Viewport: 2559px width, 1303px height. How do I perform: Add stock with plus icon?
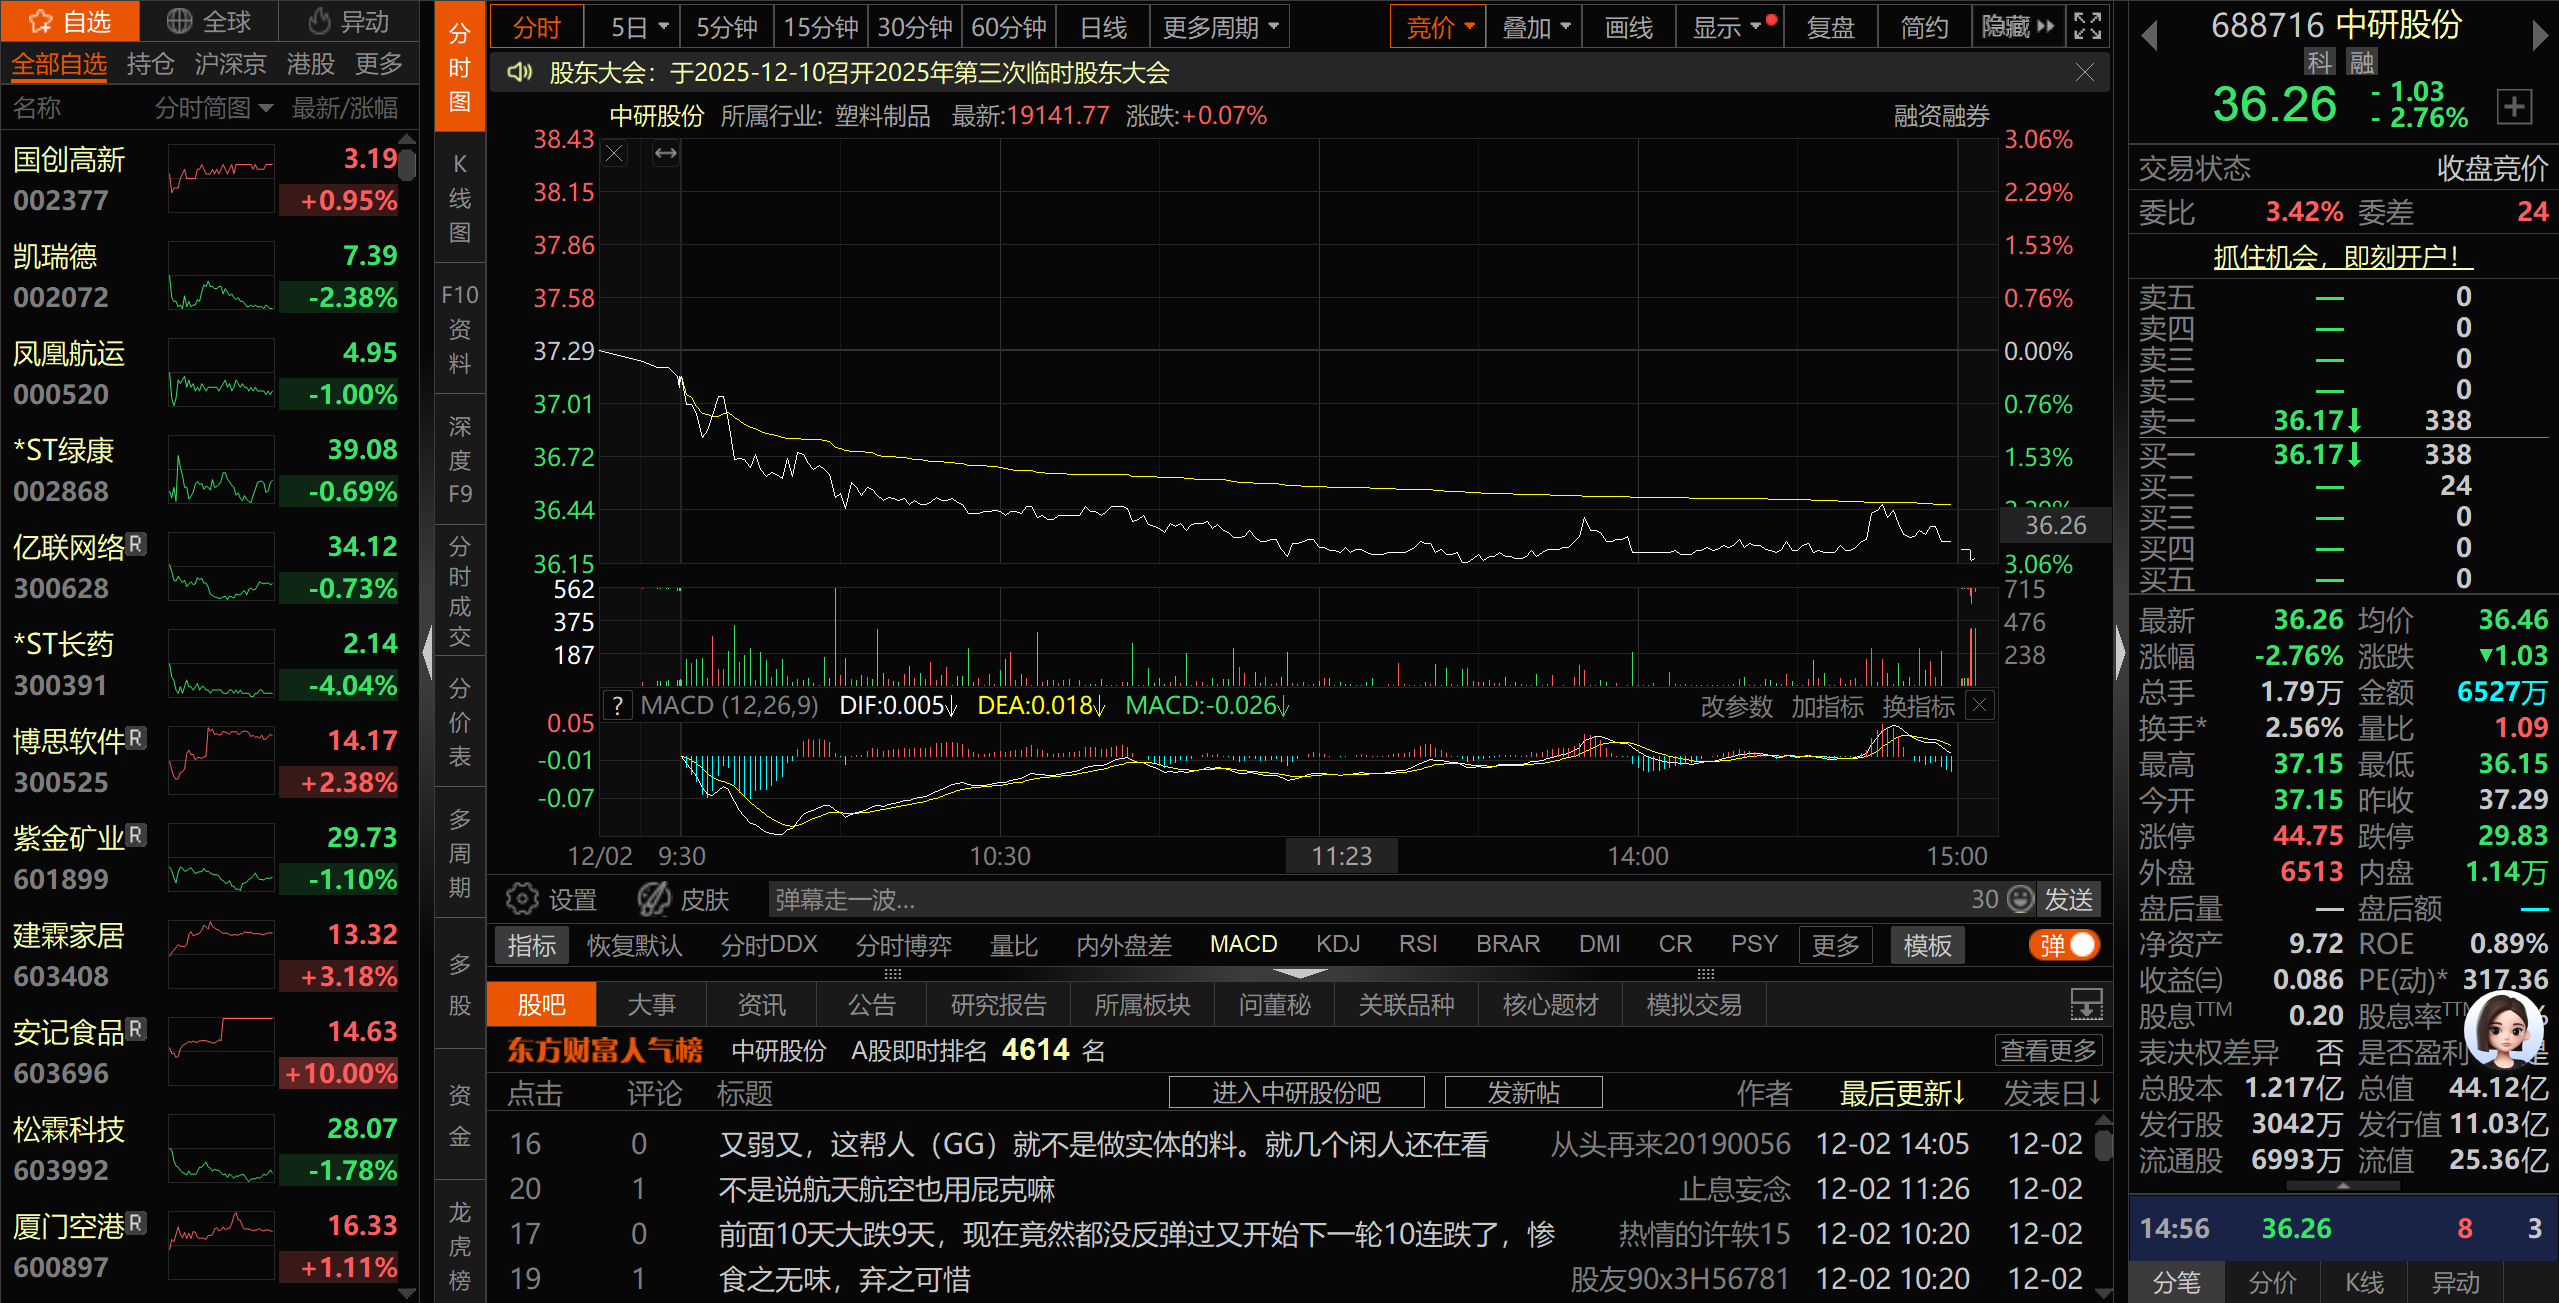pos(2514,106)
